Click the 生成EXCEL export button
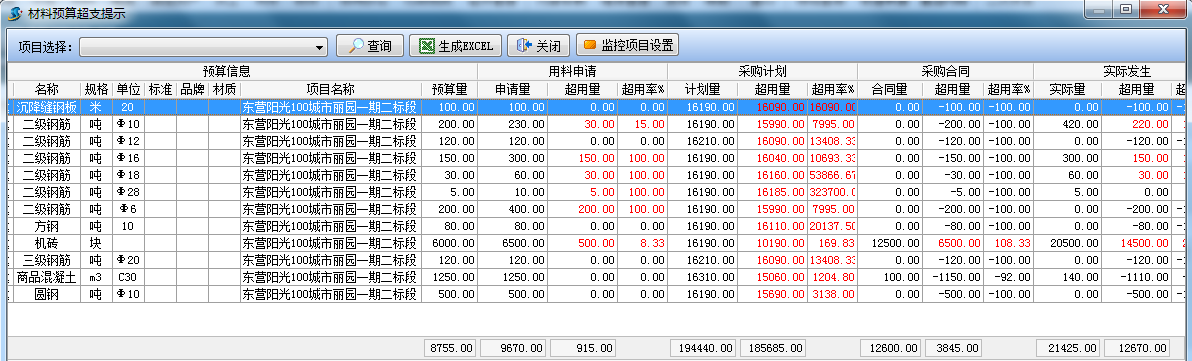This screenshot has height=361, width=1192. [455, 46]
